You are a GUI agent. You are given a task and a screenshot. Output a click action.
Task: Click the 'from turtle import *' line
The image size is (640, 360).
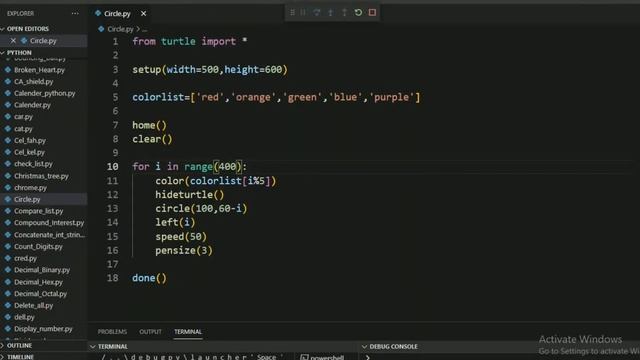(189, 41)
